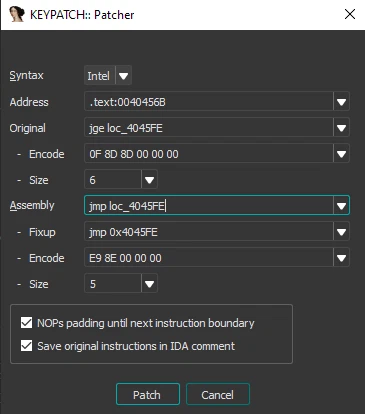
Task: Click the Syntax label
Action: [26, 76]
